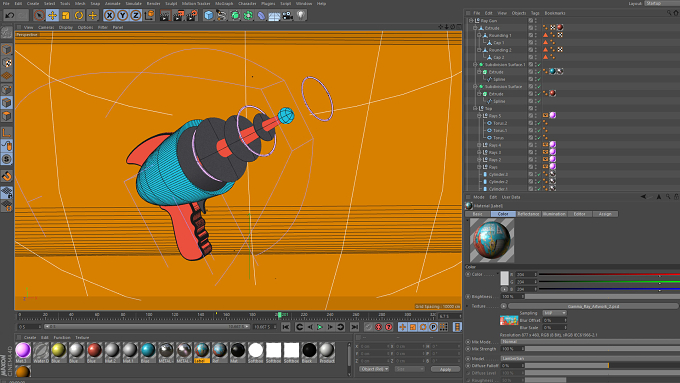Toggle the Cylinder.3 enable checkmark
The height and width of the screenshot is (383, 680).
pyautogui.click(x=539, y=174)
